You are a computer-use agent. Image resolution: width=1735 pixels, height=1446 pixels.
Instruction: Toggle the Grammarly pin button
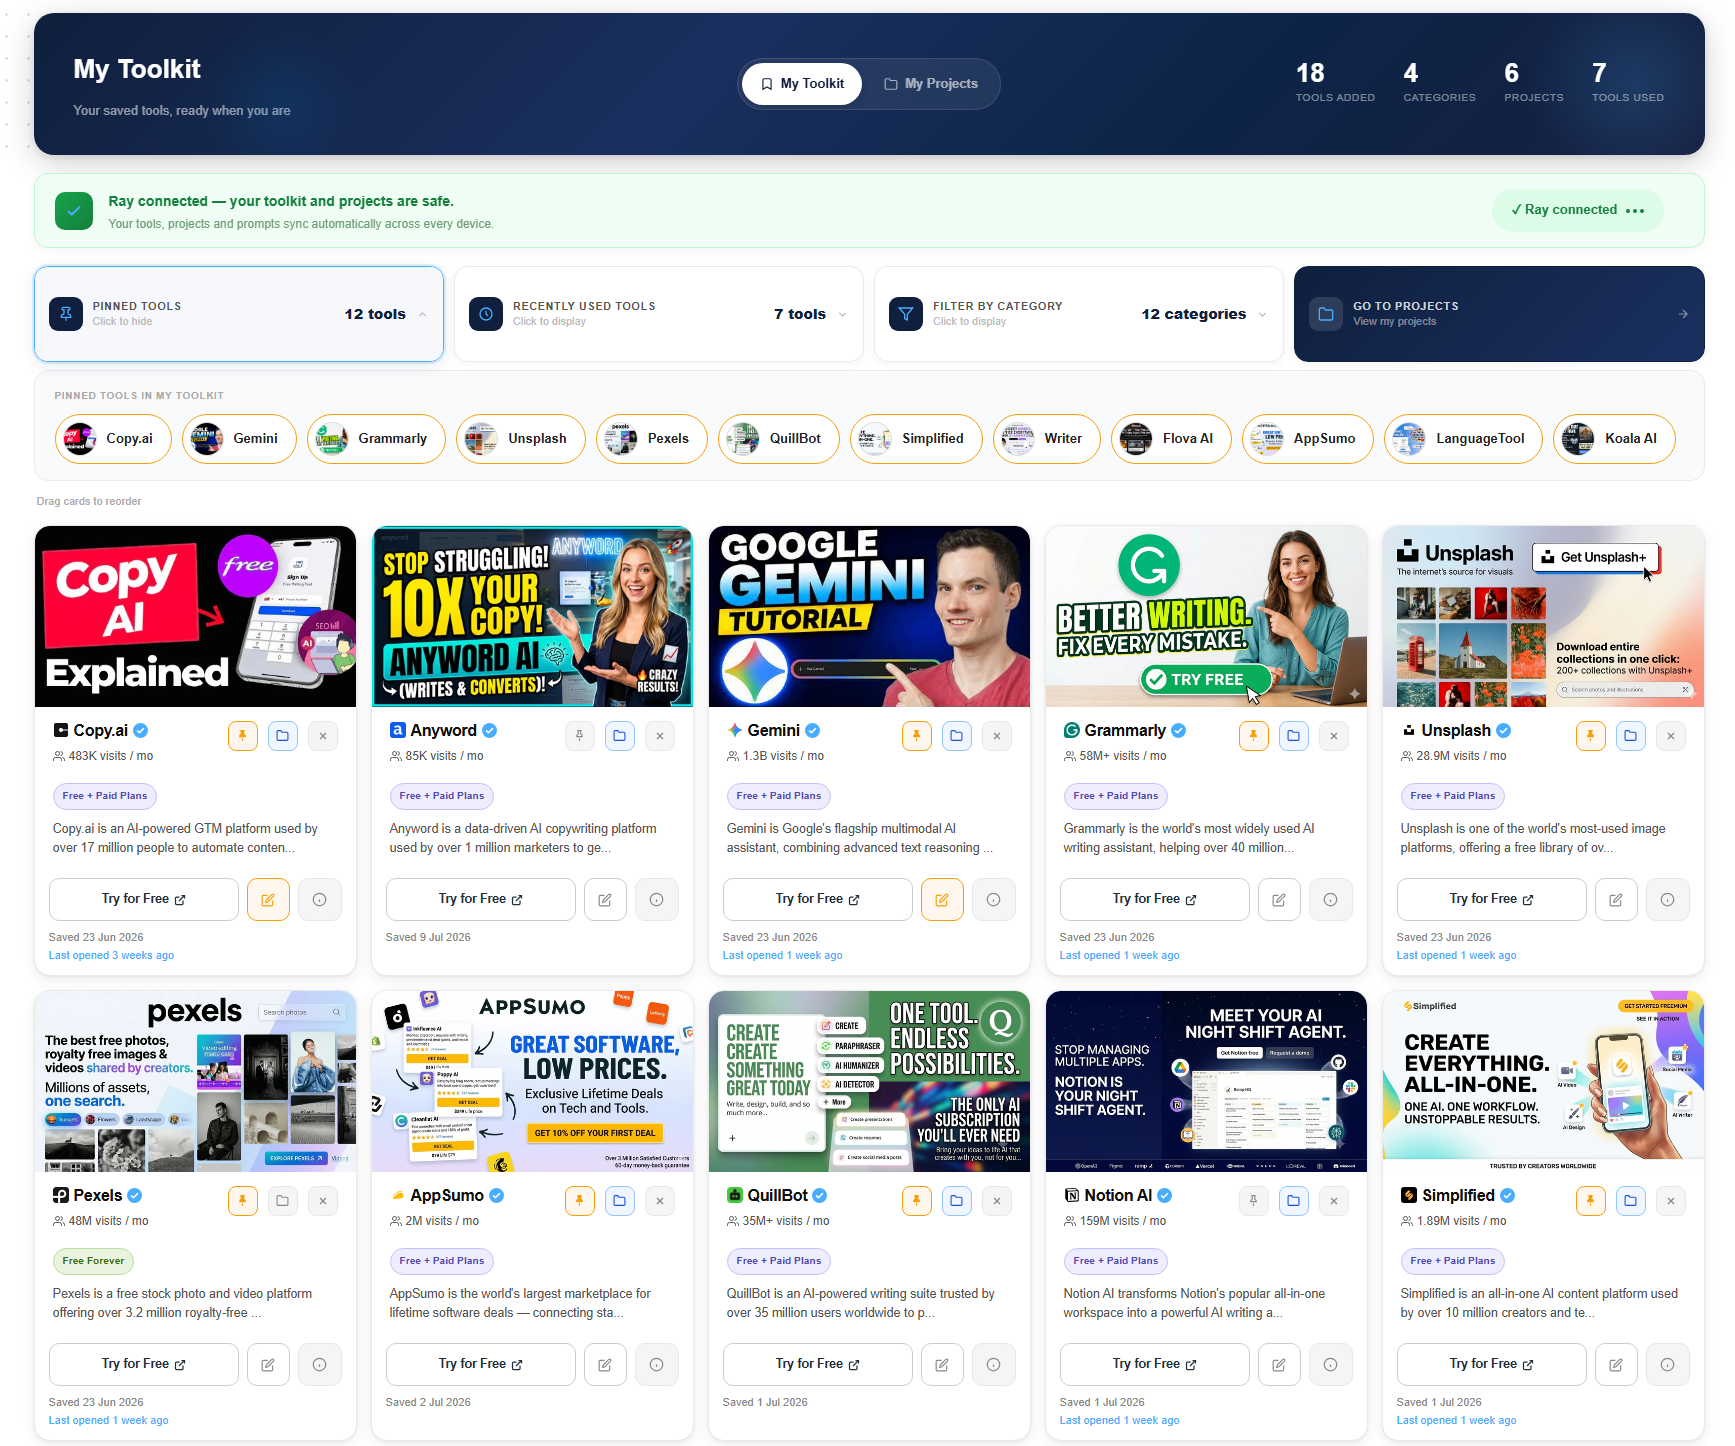coord(1253,736)
